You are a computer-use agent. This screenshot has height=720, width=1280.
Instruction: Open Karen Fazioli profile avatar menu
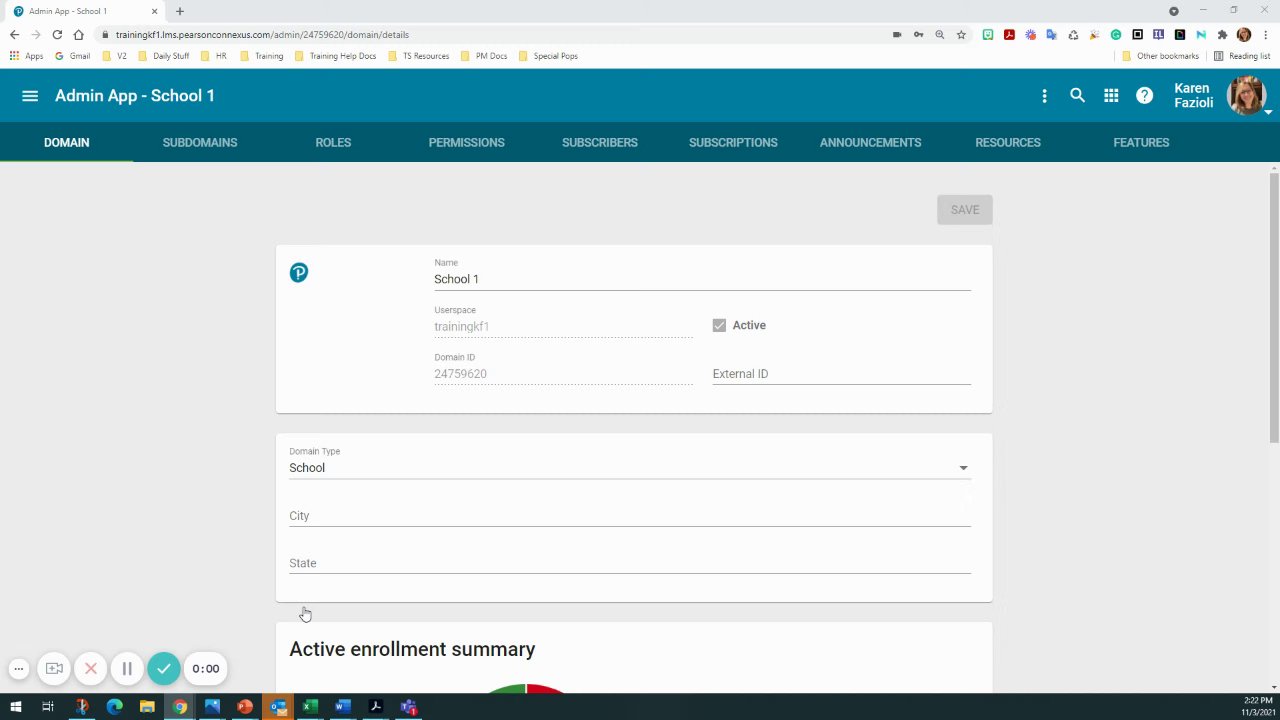tap(1247, 96)
